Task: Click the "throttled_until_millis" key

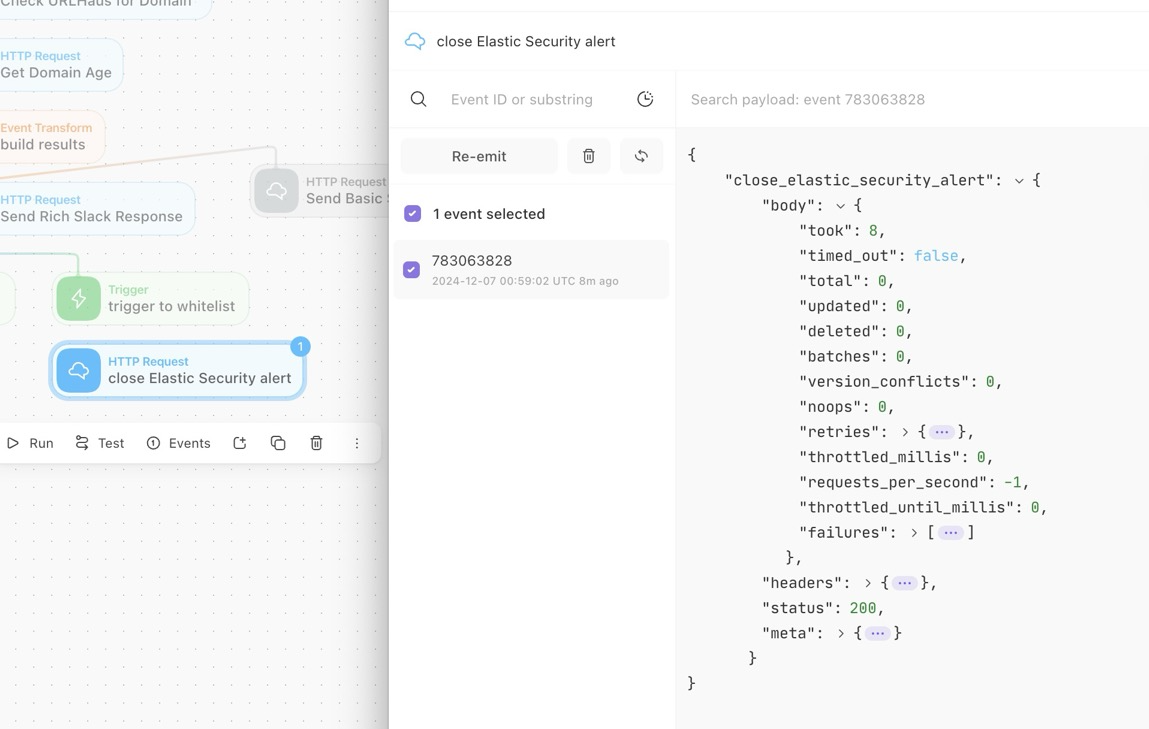Action: coord(906,508)
